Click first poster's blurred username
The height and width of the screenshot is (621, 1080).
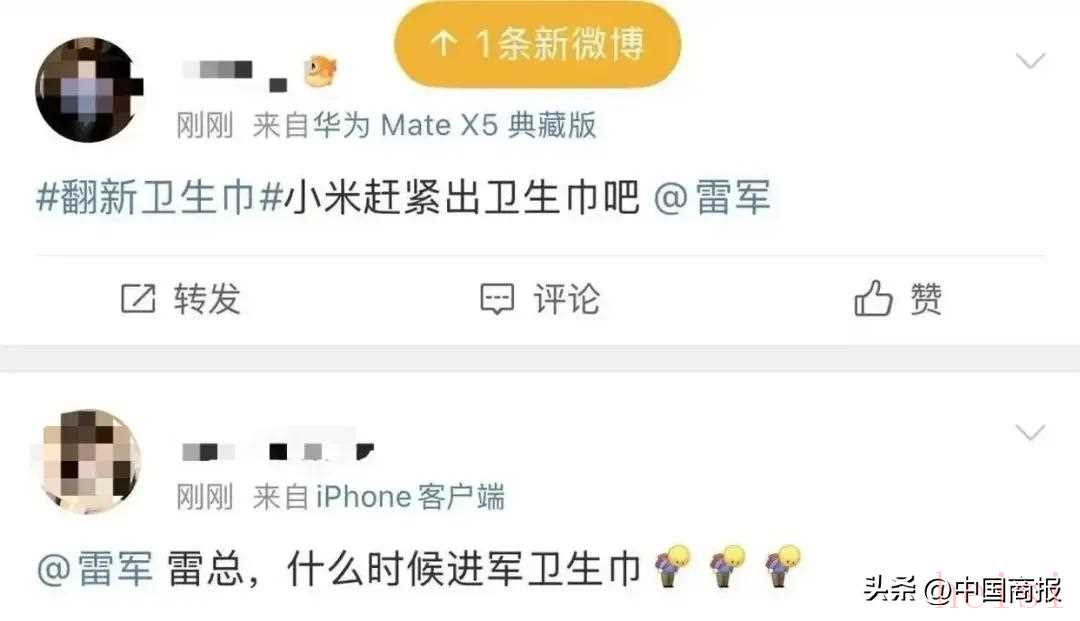(x=234, y=74)
